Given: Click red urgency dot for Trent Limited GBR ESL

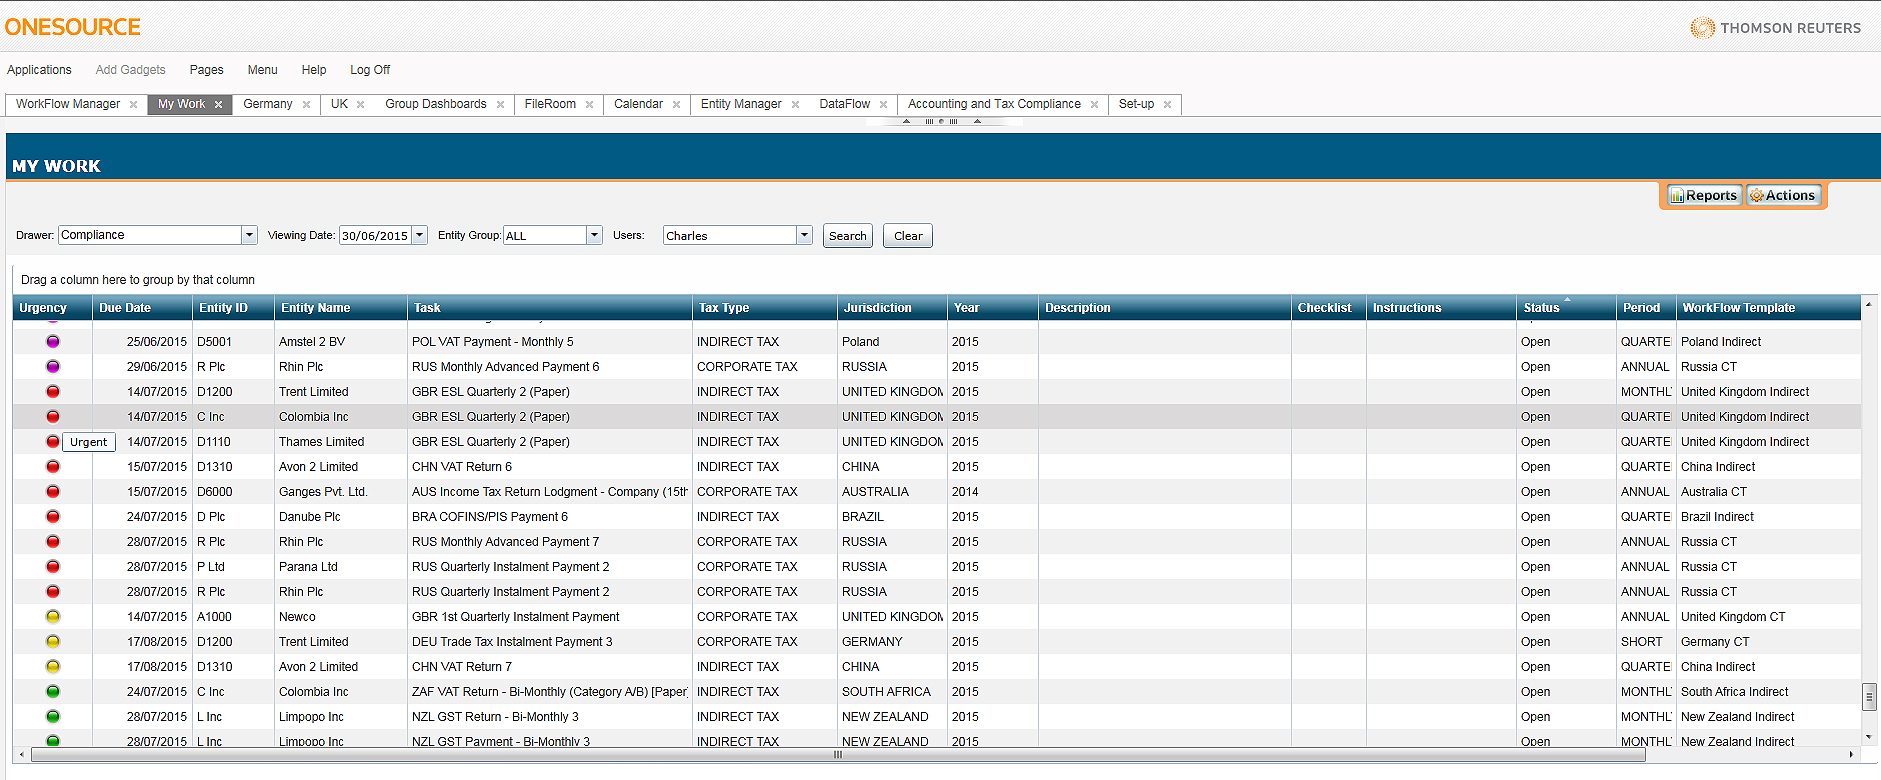Looking at the screenshot, I should point(53,392).
